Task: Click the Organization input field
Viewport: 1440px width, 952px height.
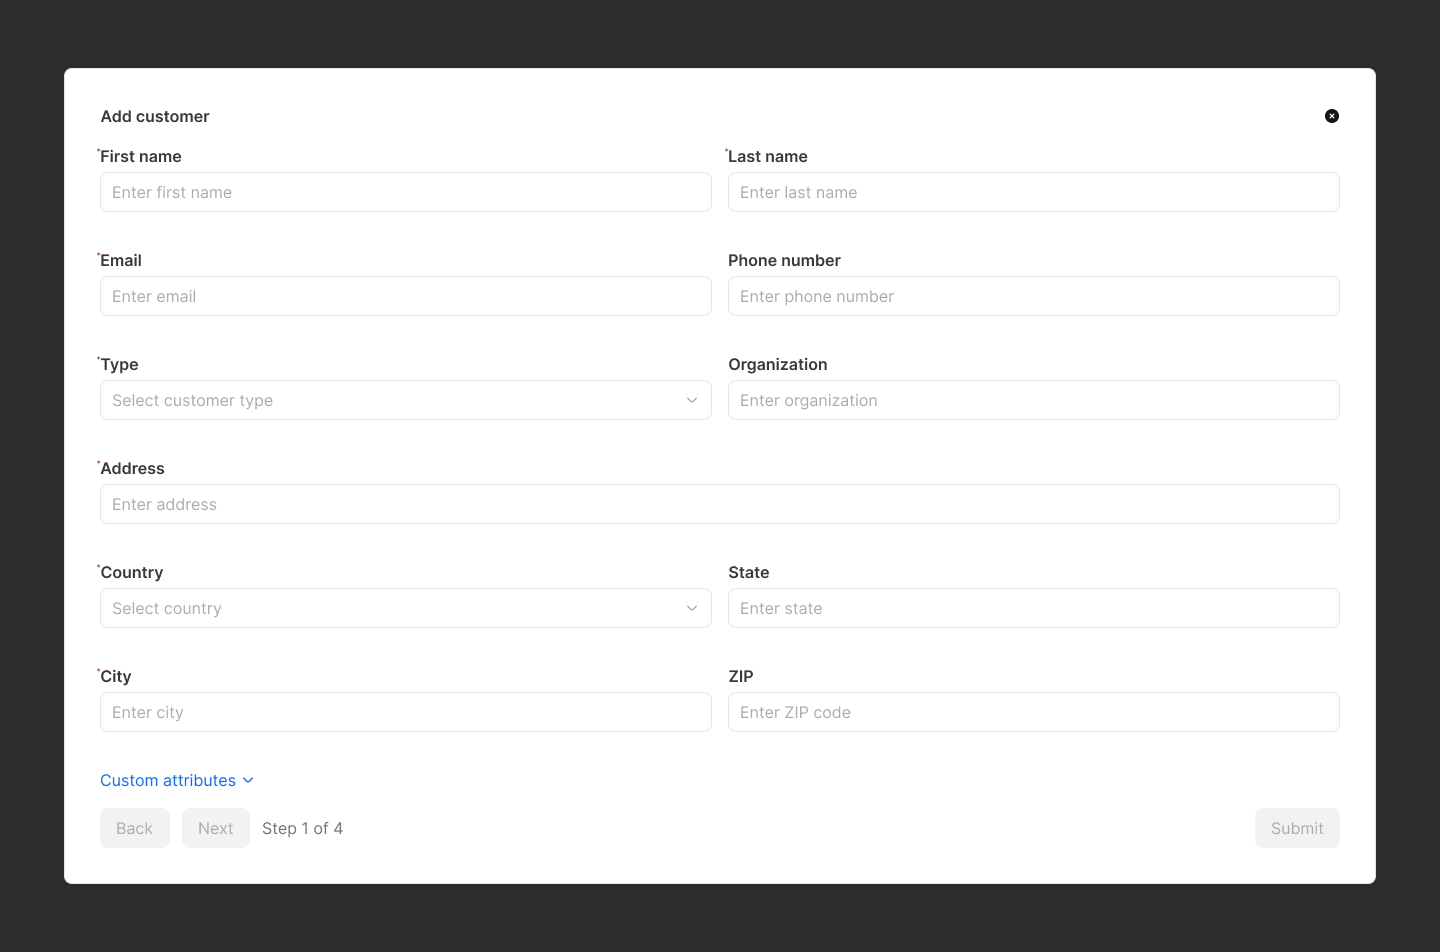Action: tap(1033, 400)
